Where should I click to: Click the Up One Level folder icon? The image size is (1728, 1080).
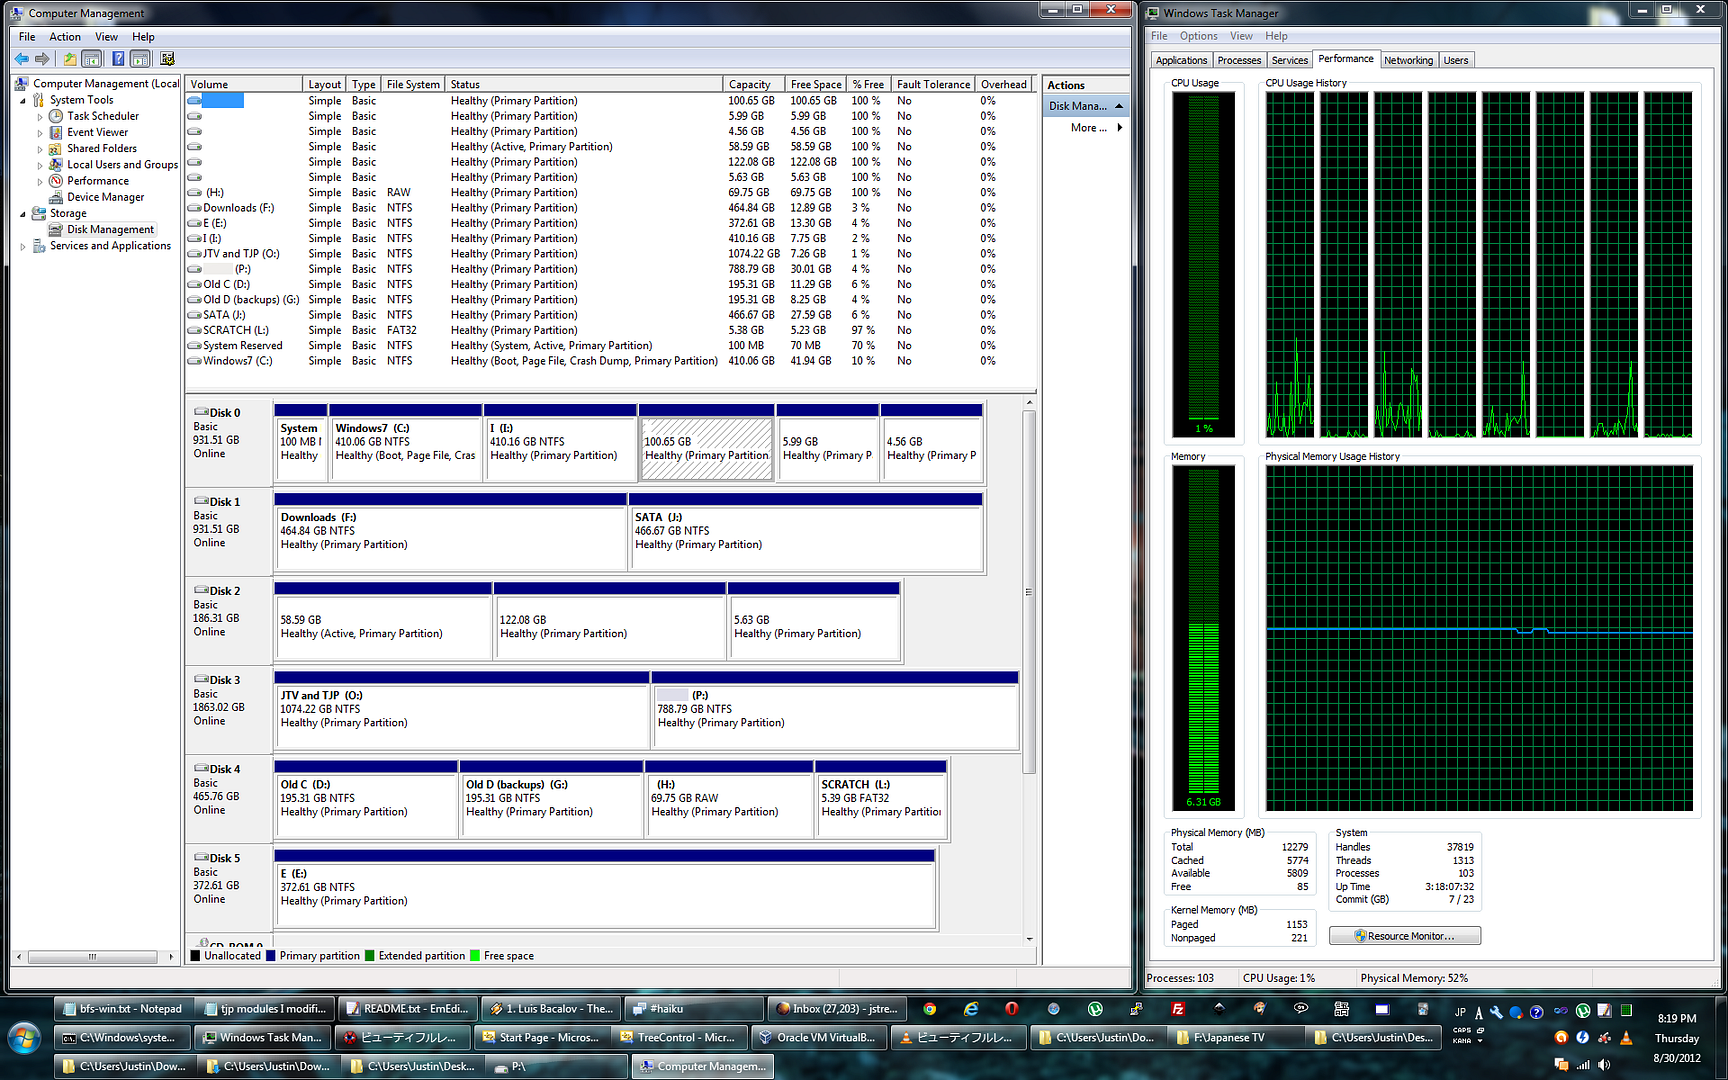69,59
